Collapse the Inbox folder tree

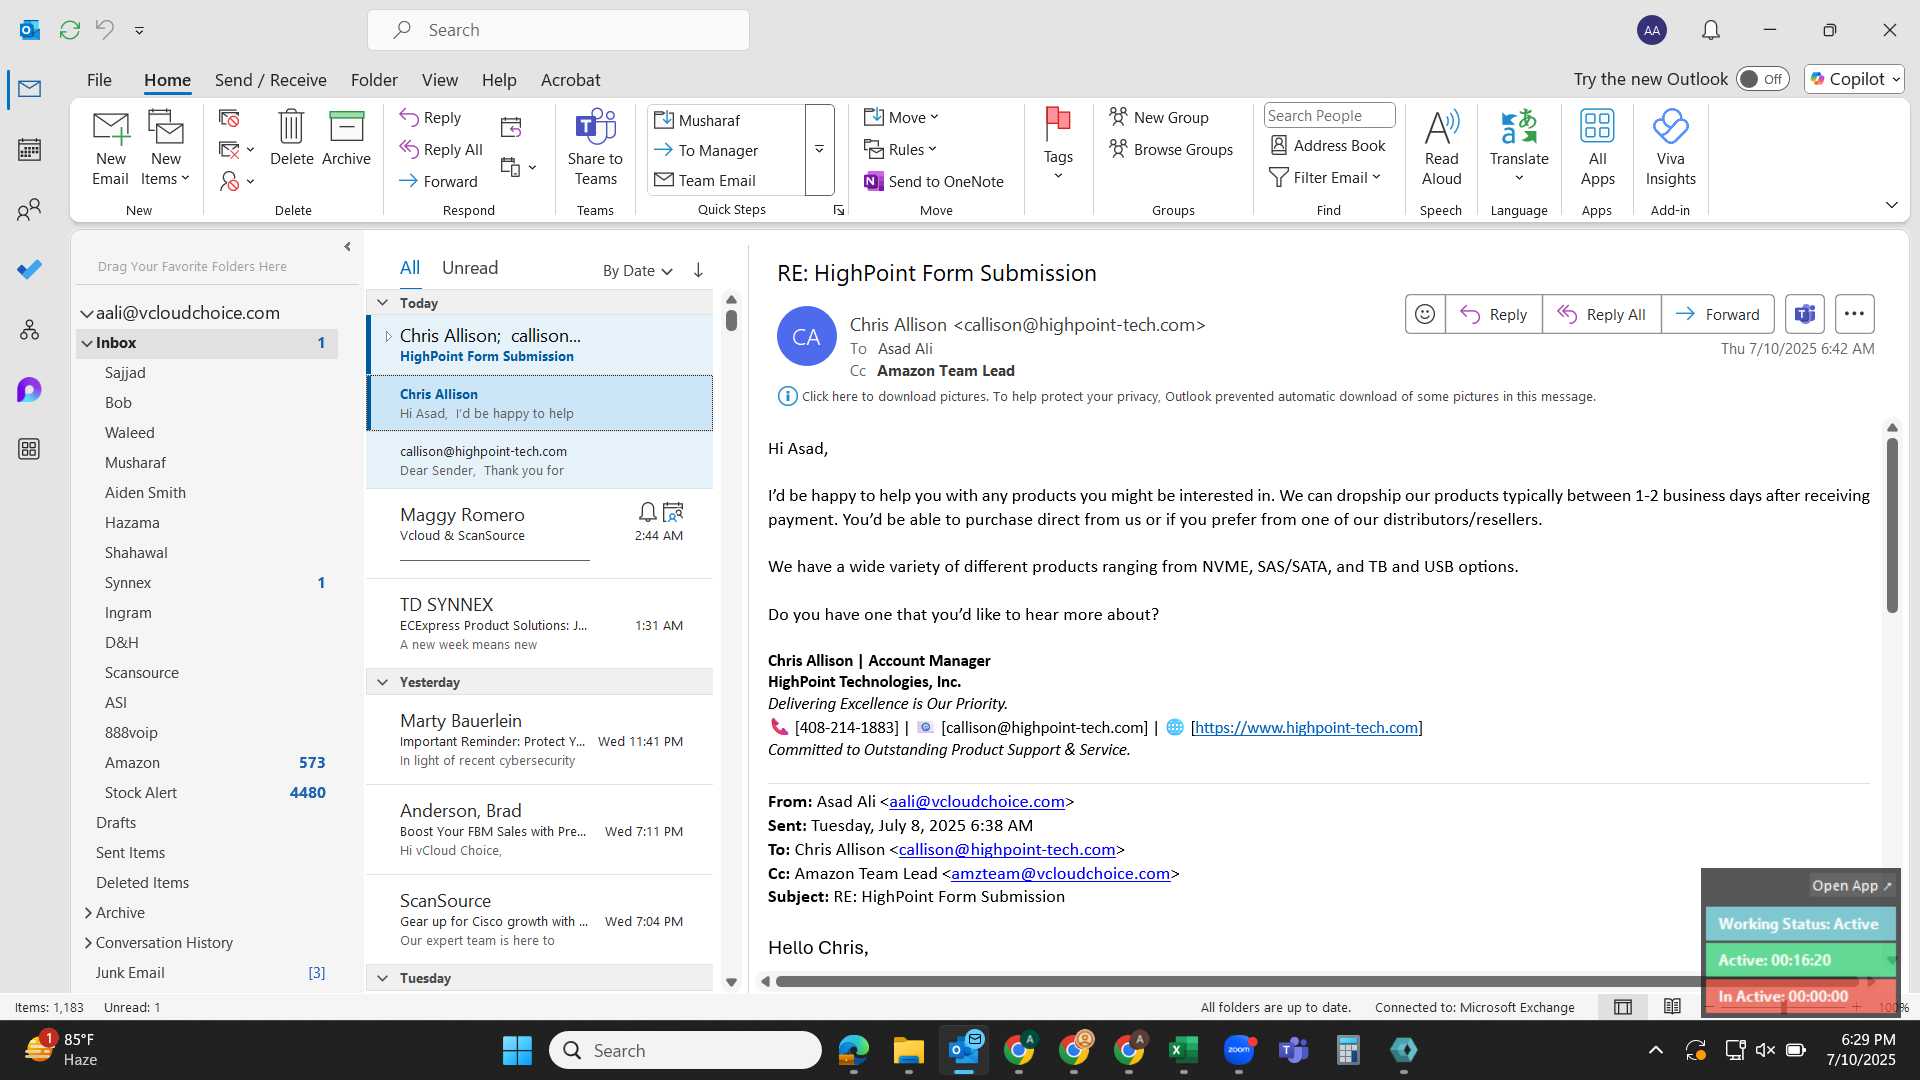click(87, 343)
